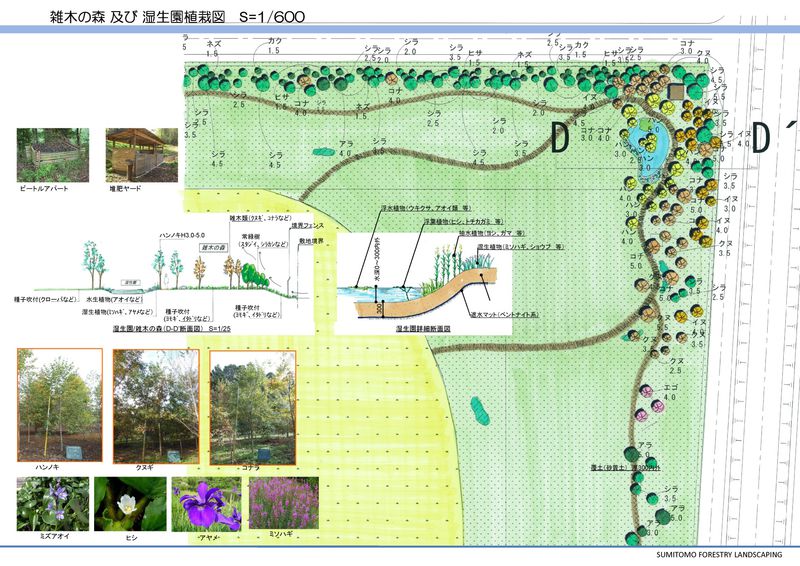Screen dimensions: 800x566
Task: Click the 覆土(砂質土) note on the plan
Action: [x=624, y=466]
